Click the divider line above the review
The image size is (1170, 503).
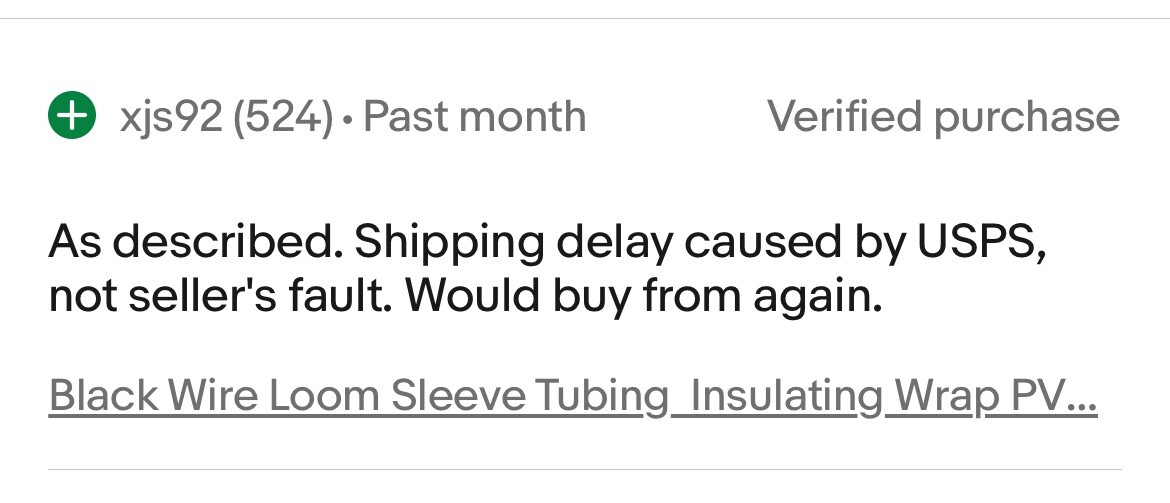click(585, 18)
